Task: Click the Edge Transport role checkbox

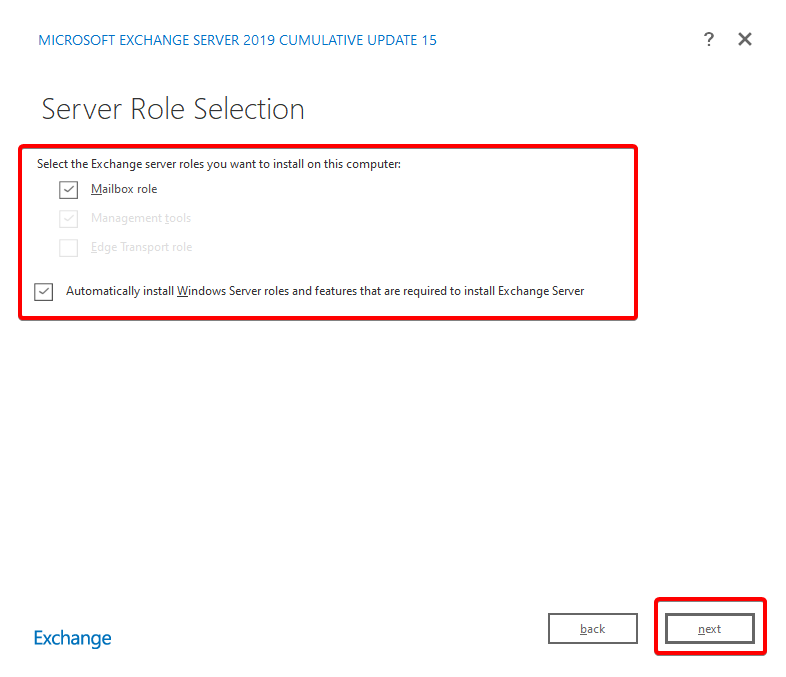Action: coord(69,248)
